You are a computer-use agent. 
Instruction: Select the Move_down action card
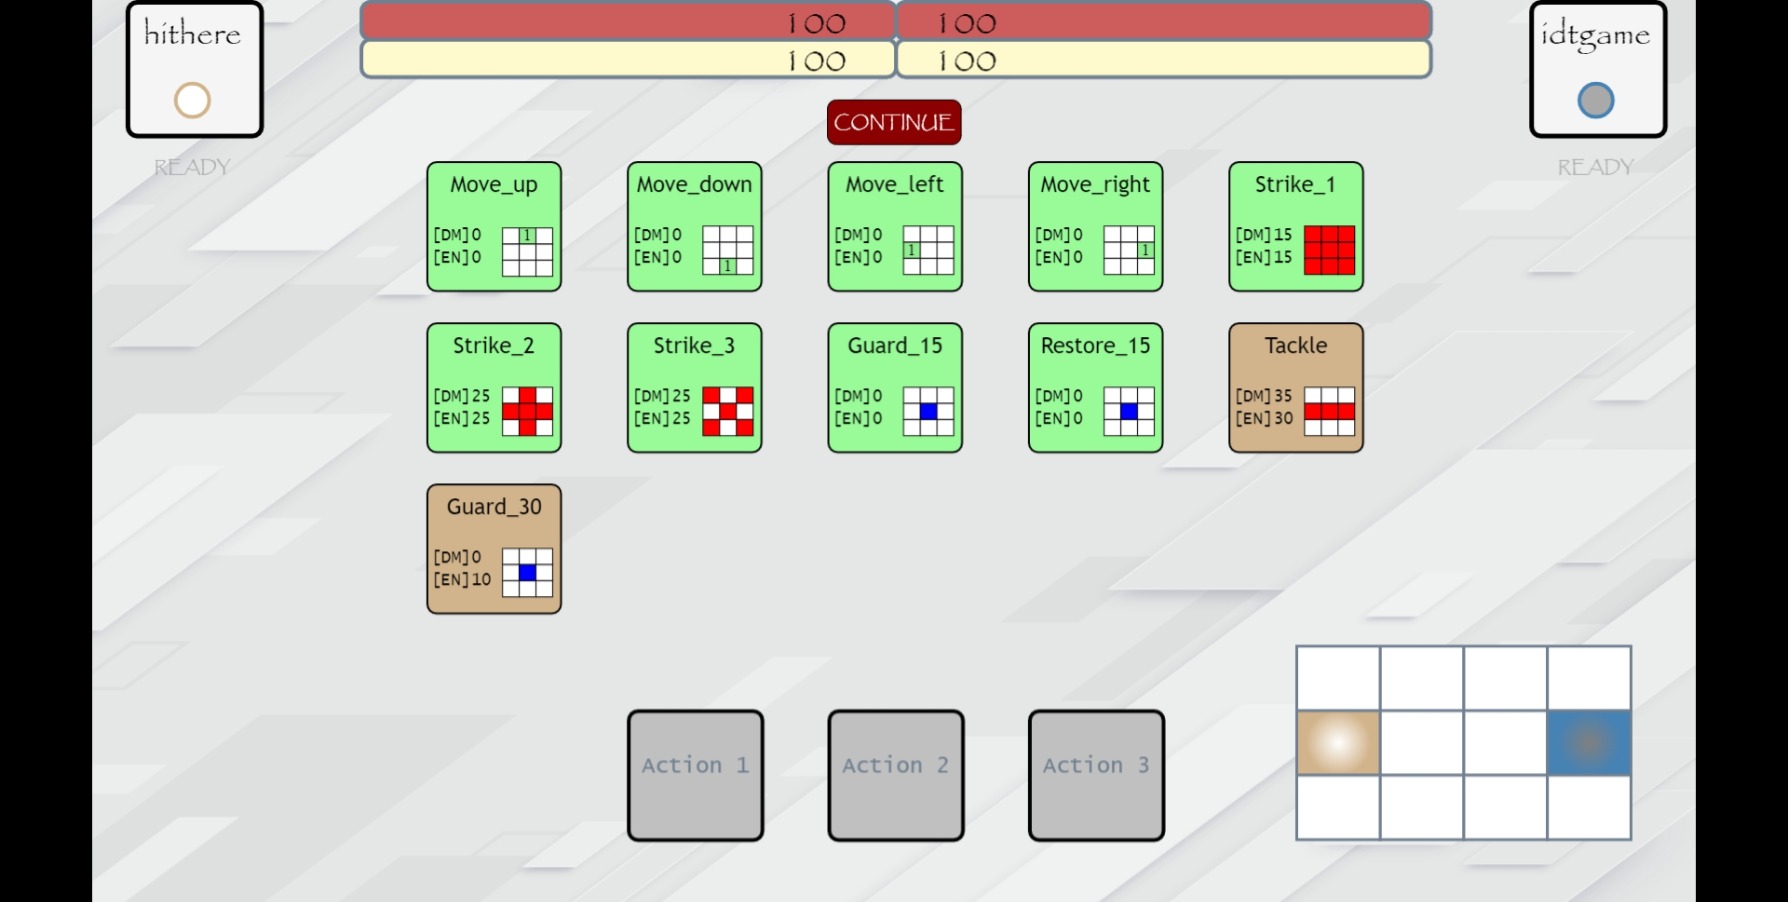(x=694, y=227)
